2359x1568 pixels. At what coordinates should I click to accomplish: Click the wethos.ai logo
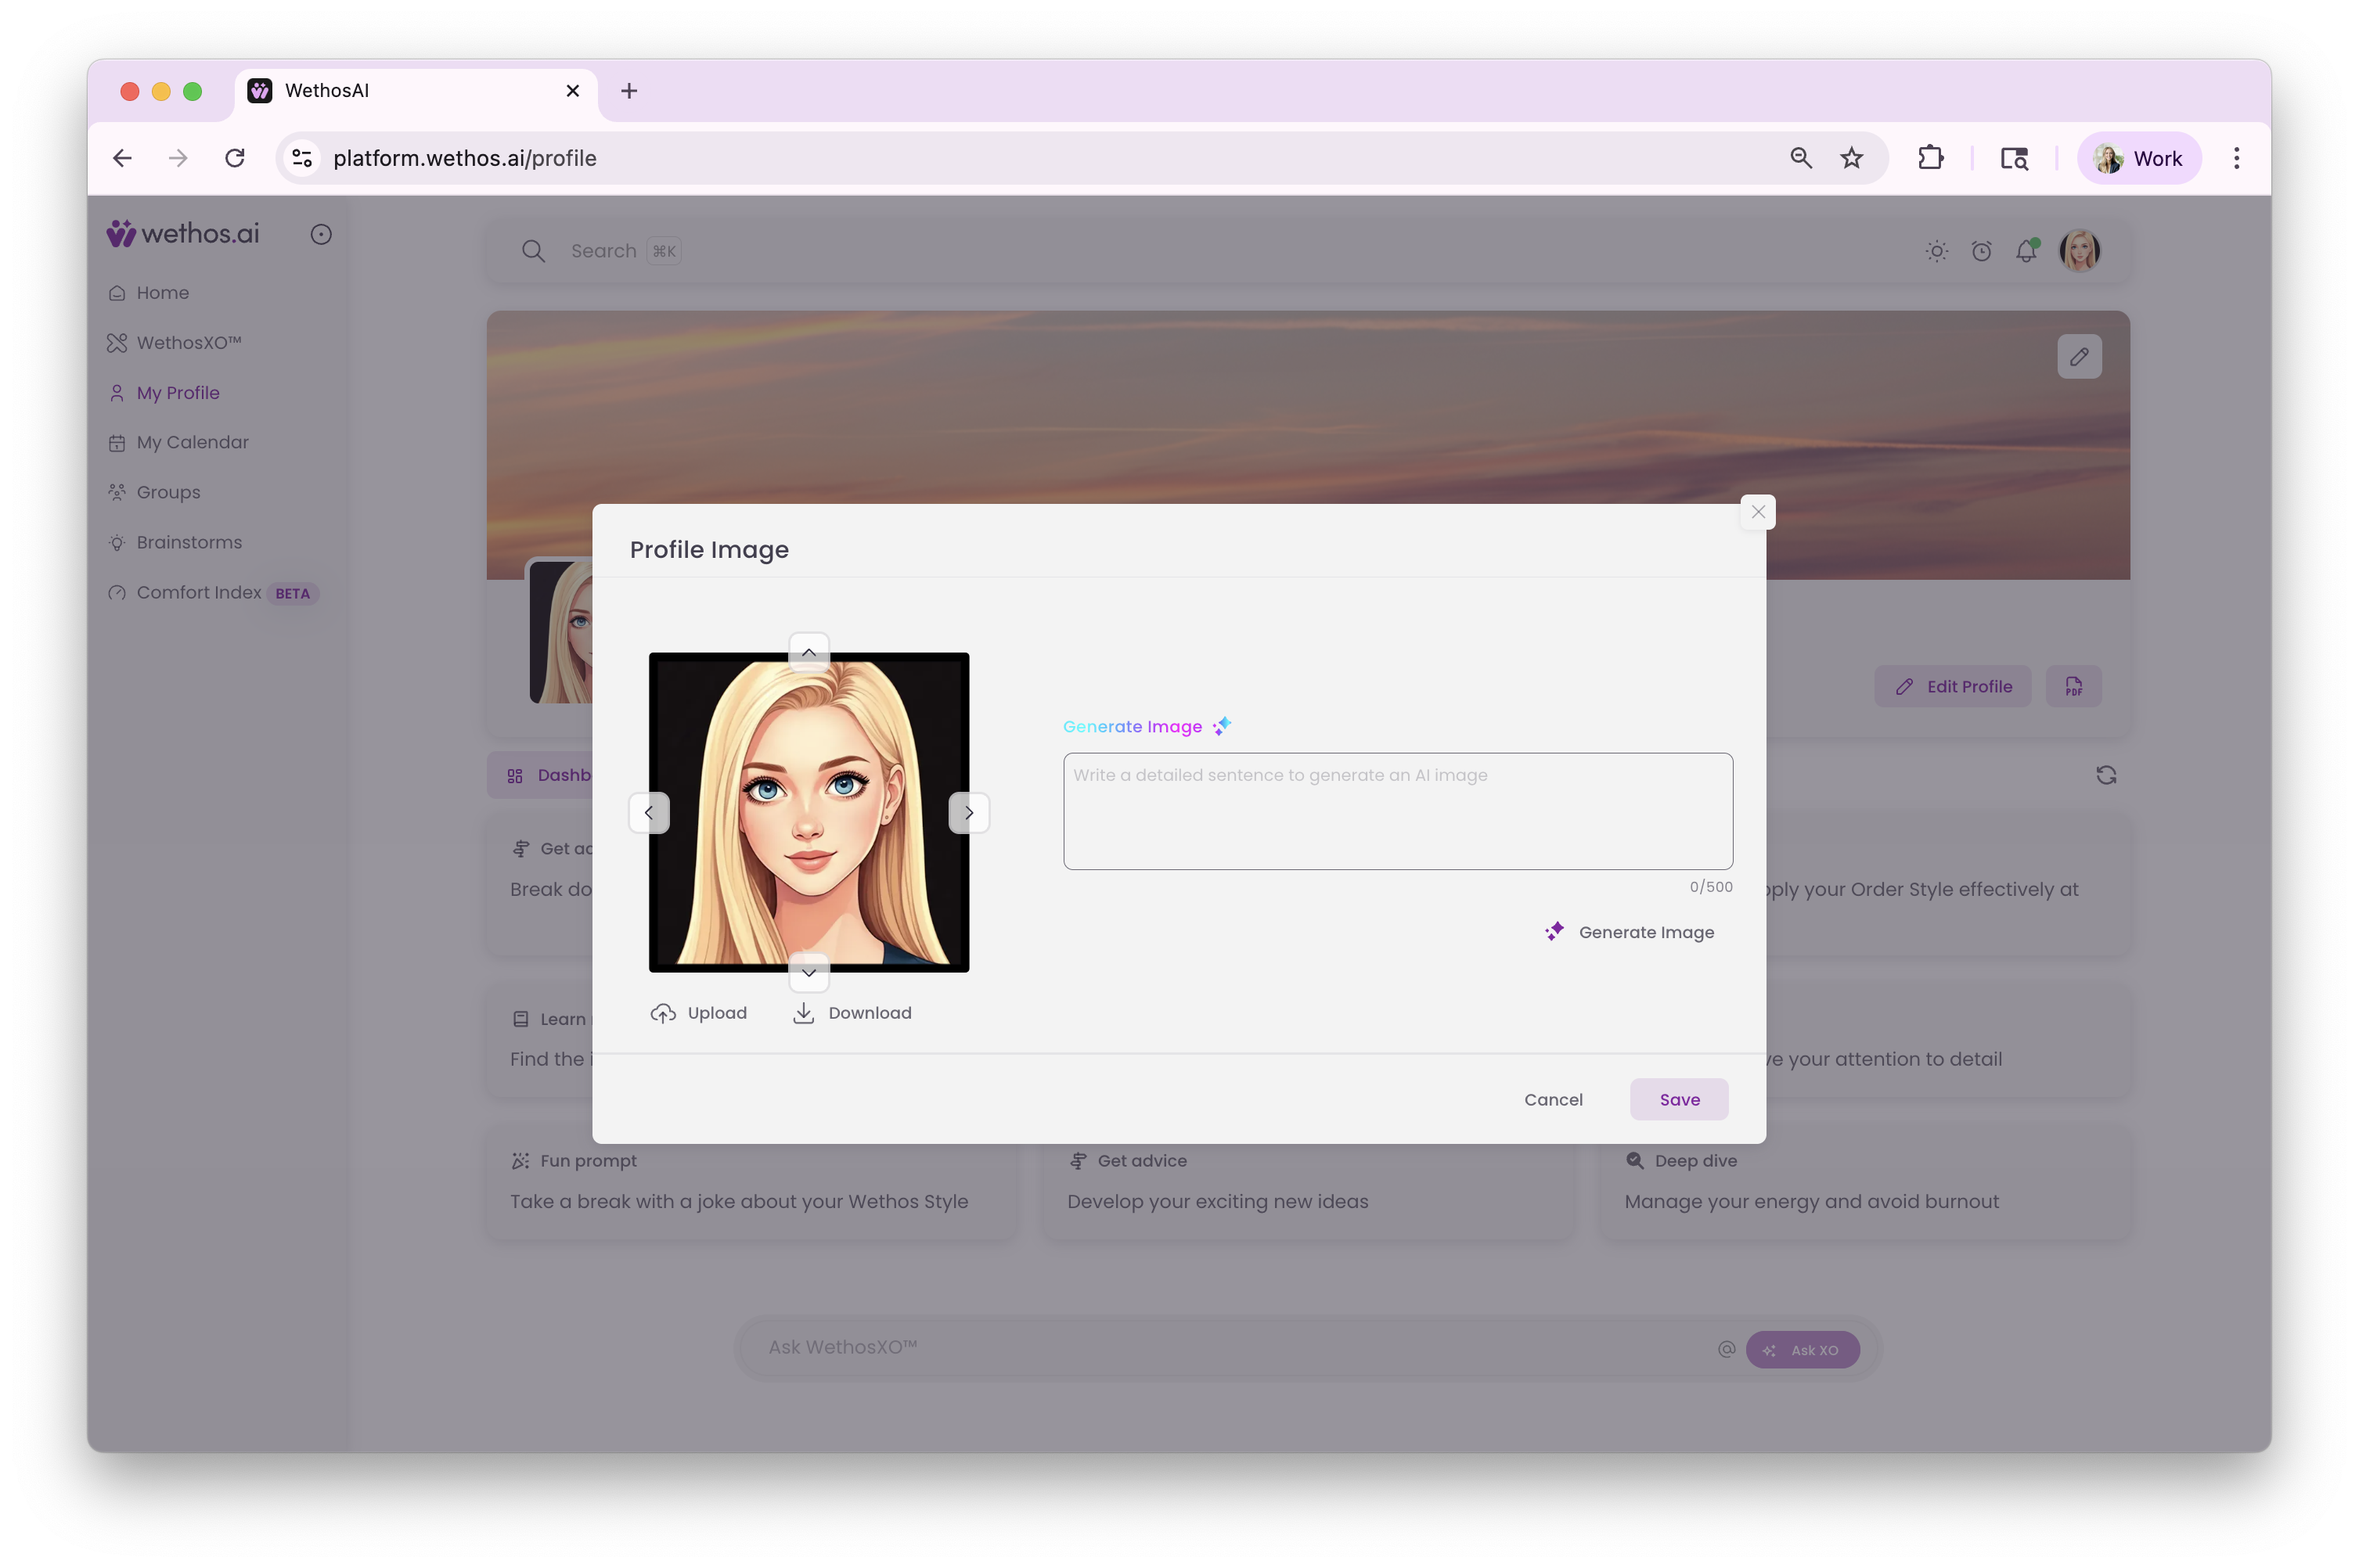[183, 233]
